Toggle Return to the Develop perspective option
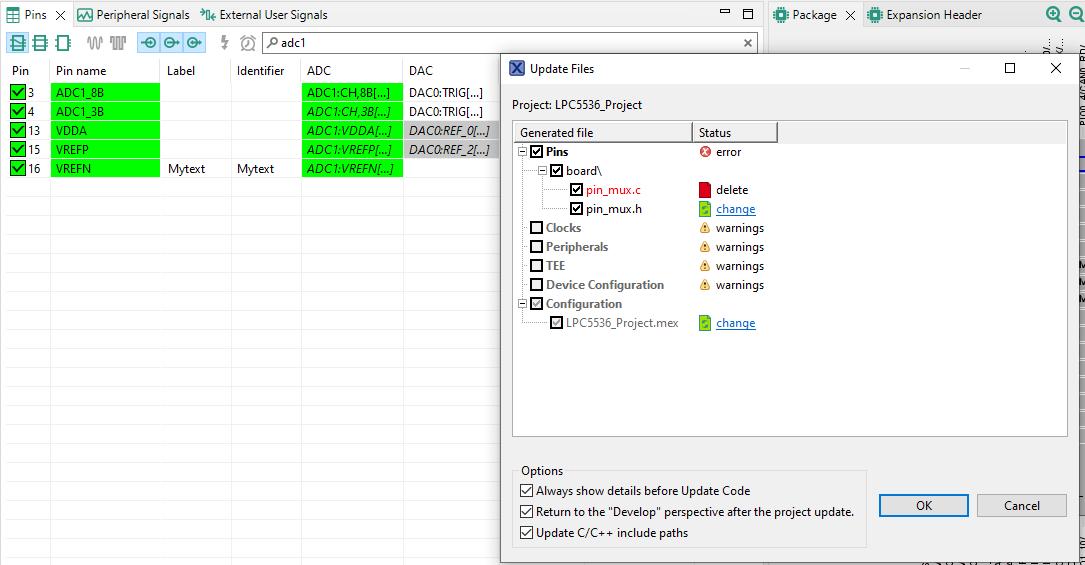 [x=527, y=512]
